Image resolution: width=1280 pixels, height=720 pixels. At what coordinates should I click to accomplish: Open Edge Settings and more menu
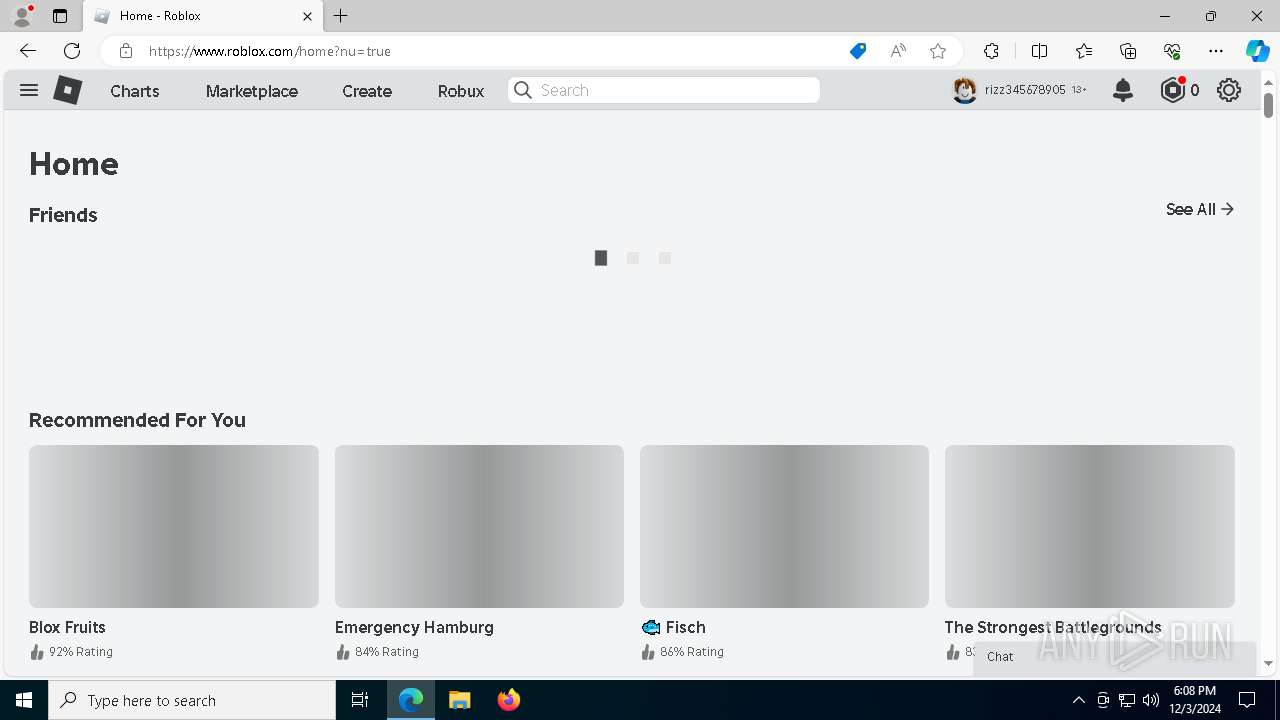(x=1216, y=51)
